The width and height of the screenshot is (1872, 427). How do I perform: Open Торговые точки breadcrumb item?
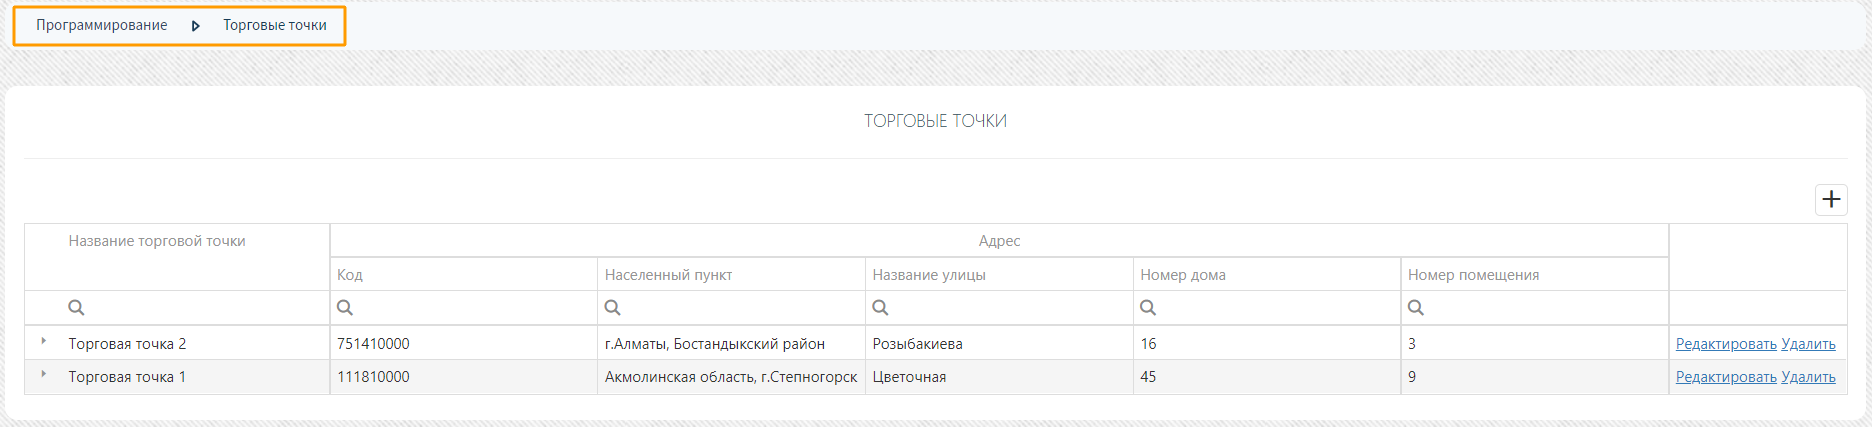[275, 25]
